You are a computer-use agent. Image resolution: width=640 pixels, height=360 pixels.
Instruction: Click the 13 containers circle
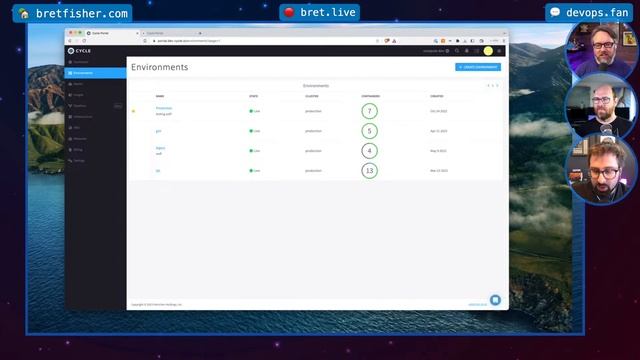pyautogui.click(x=369, y=171)
